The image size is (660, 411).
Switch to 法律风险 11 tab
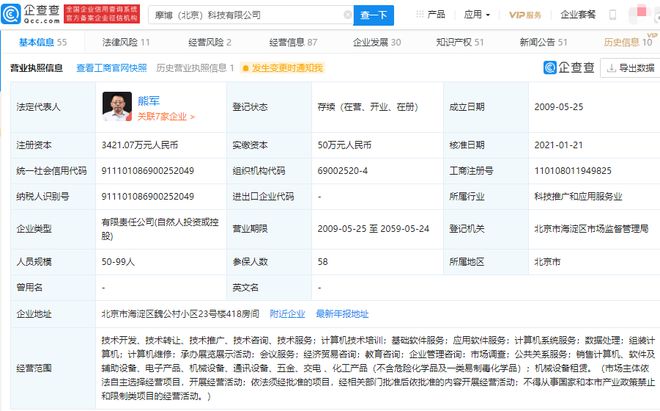pos(125,42)
